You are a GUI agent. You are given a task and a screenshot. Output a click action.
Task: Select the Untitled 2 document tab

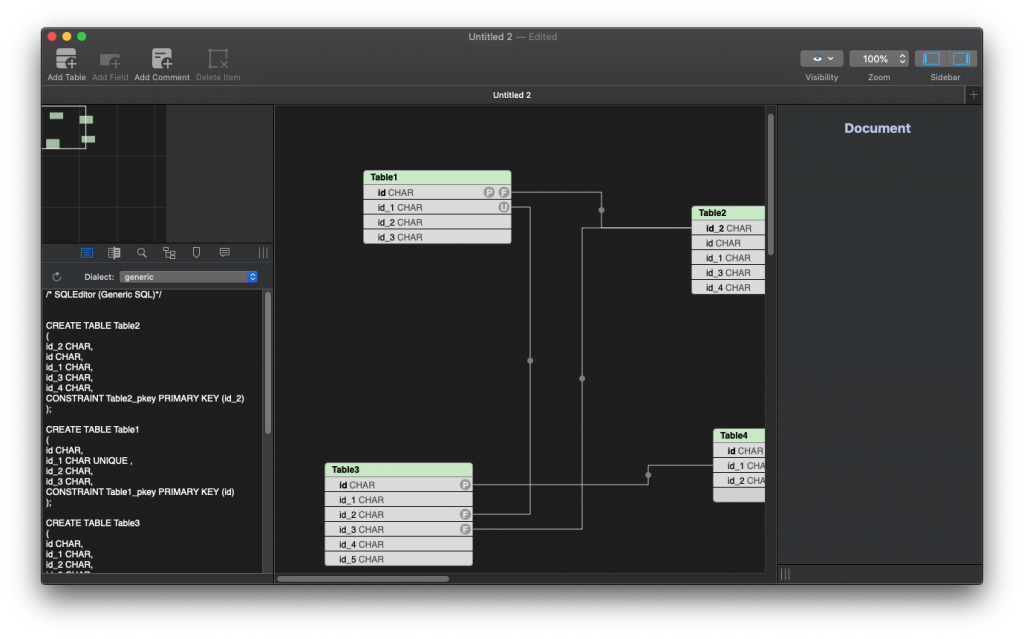pos(511,95)
